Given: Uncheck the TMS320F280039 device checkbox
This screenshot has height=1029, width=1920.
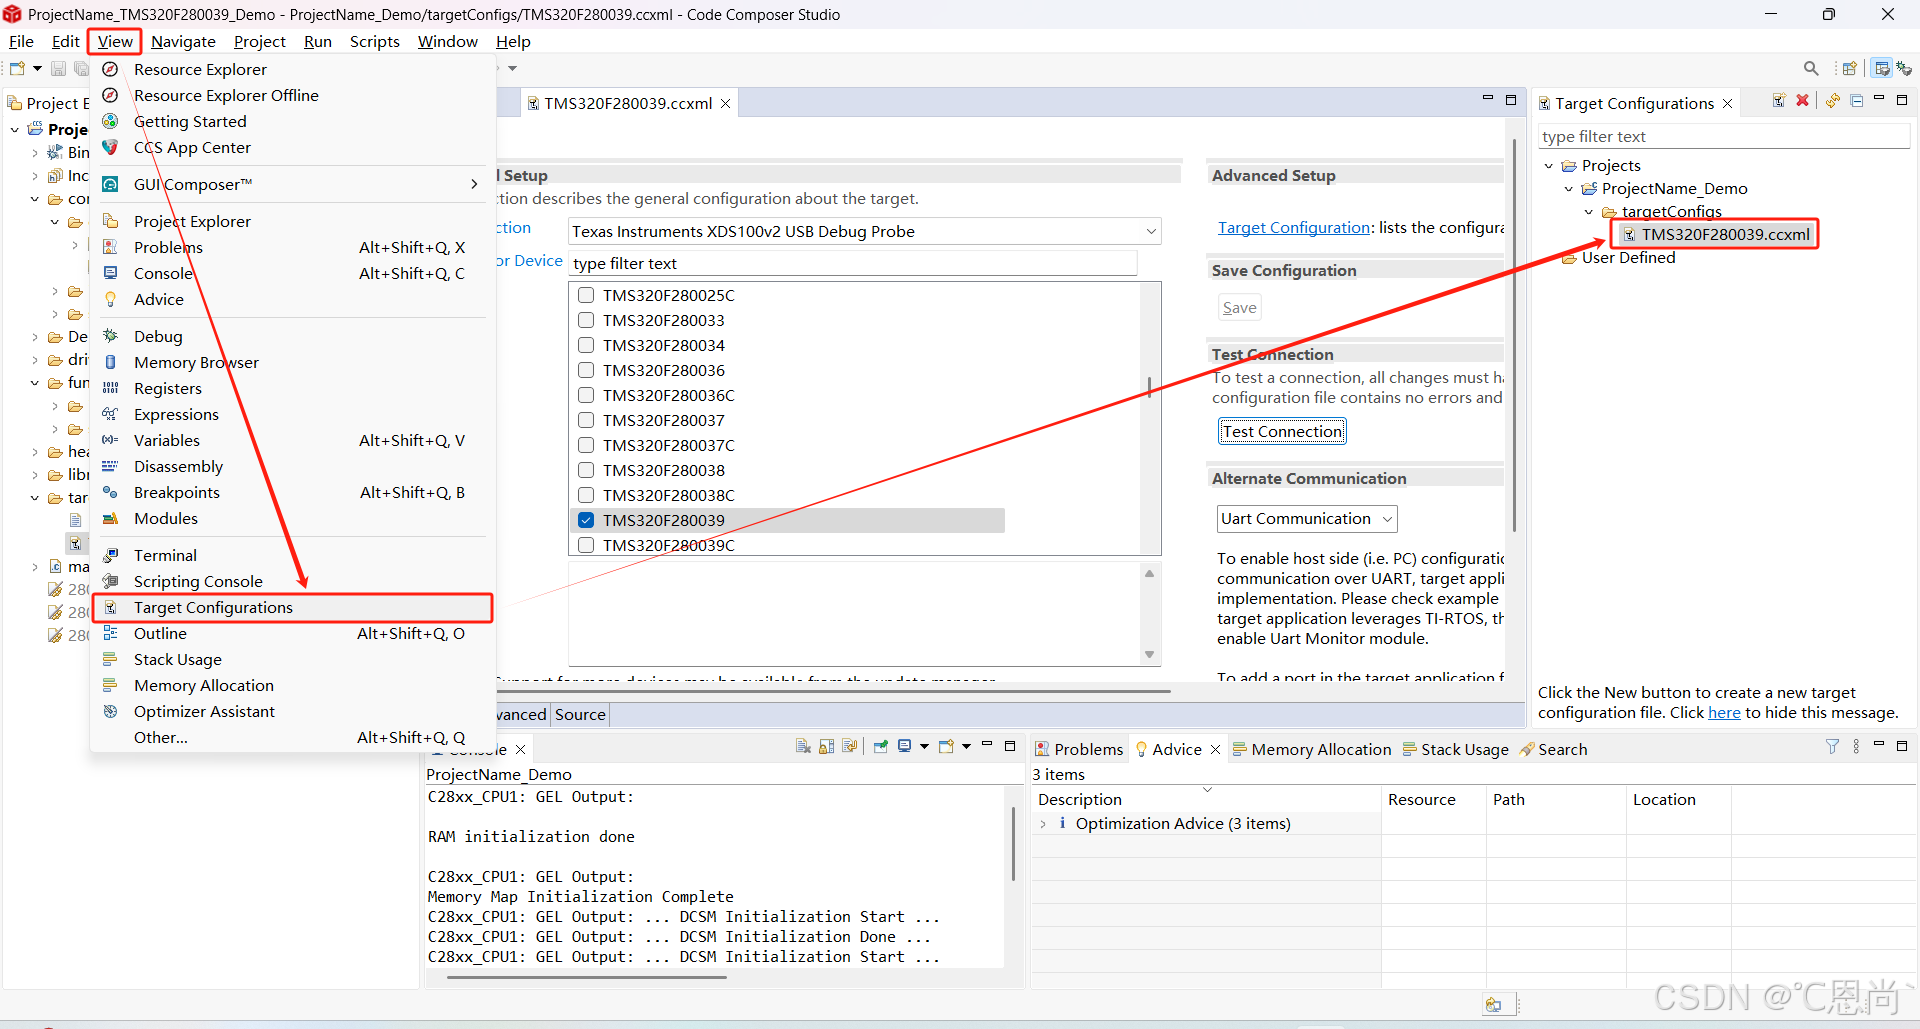Looking at the screenshot, I should pyautogui.click(x=586, y=520).
